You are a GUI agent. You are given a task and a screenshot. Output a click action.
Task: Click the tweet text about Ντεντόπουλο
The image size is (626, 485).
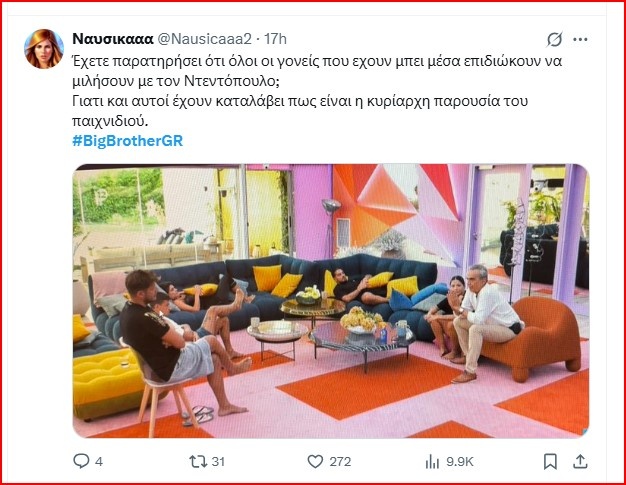click(x=317, y=91)
